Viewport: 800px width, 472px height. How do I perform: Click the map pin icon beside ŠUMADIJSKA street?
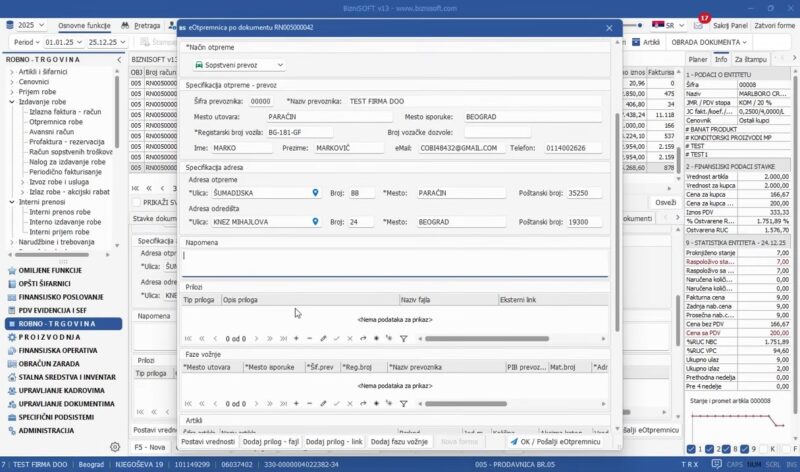coord(316,192)
